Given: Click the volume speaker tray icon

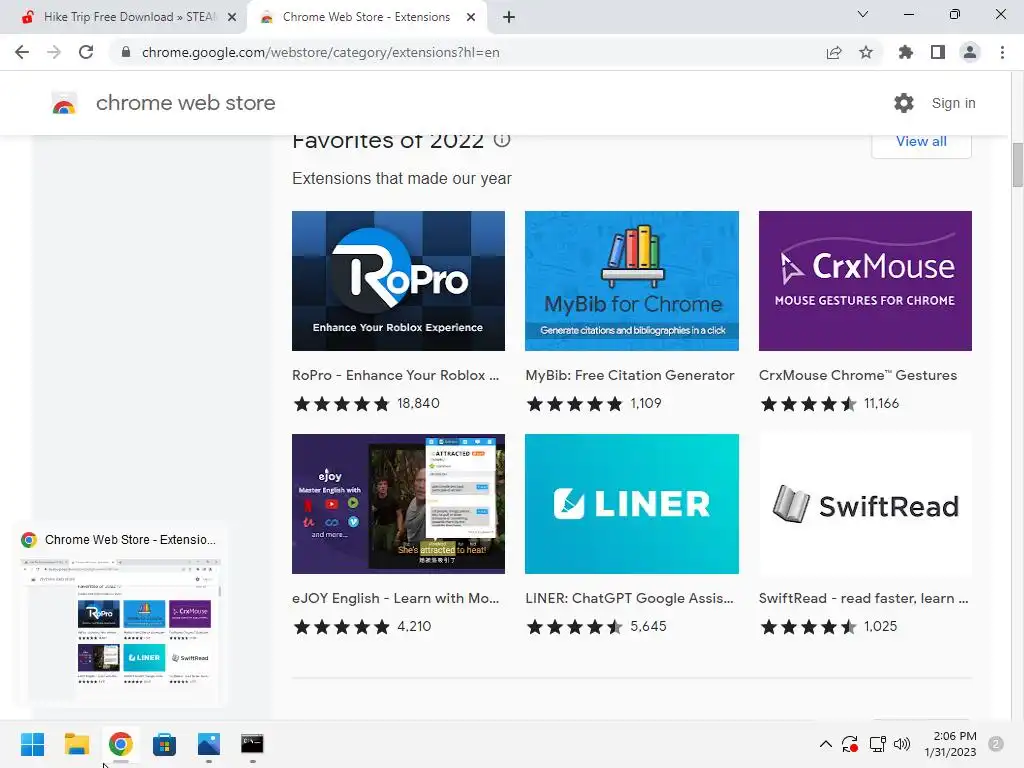Looking at the screenshot, I should point(902,744).
